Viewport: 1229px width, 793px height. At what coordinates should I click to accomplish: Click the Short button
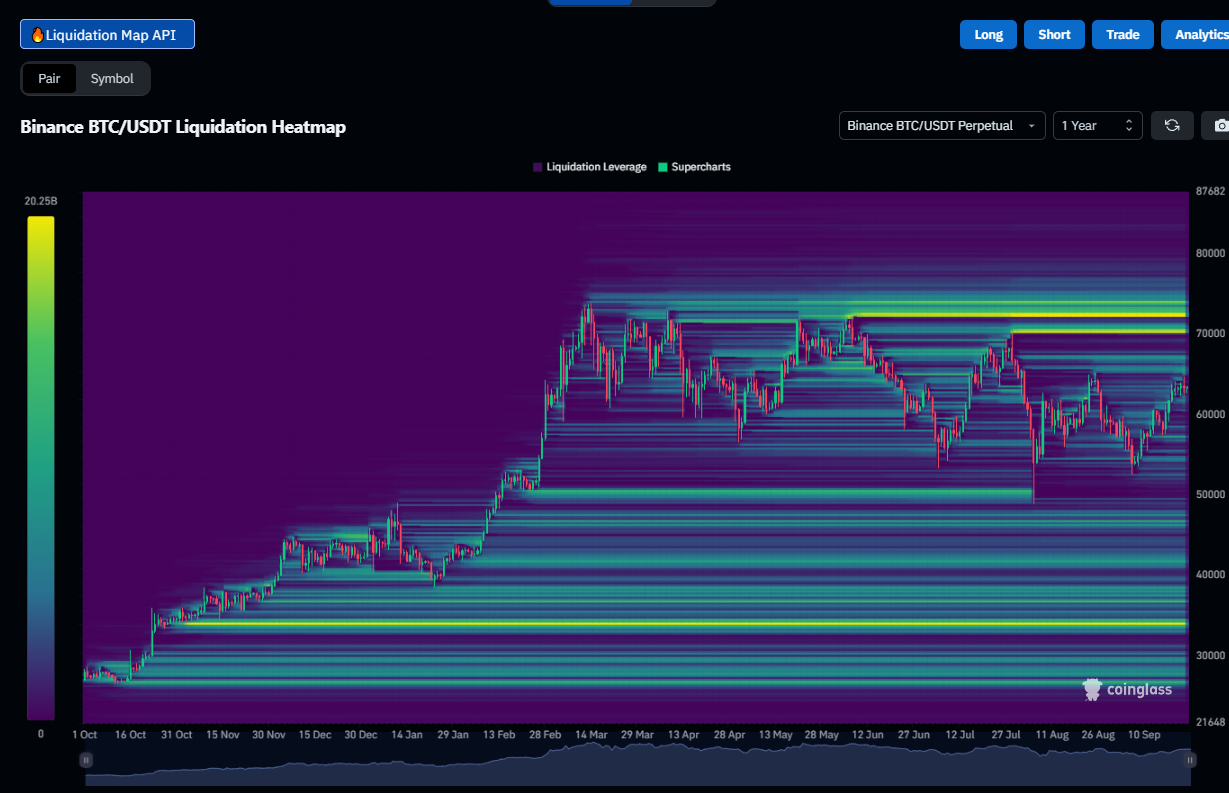[x=1053, y=33]
